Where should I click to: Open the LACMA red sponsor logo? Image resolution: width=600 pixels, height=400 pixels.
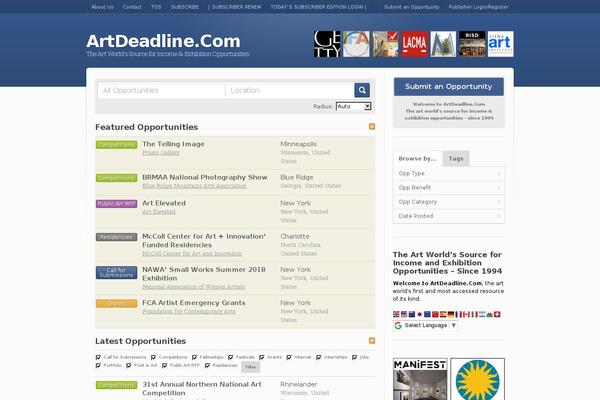tap(414, 44)
